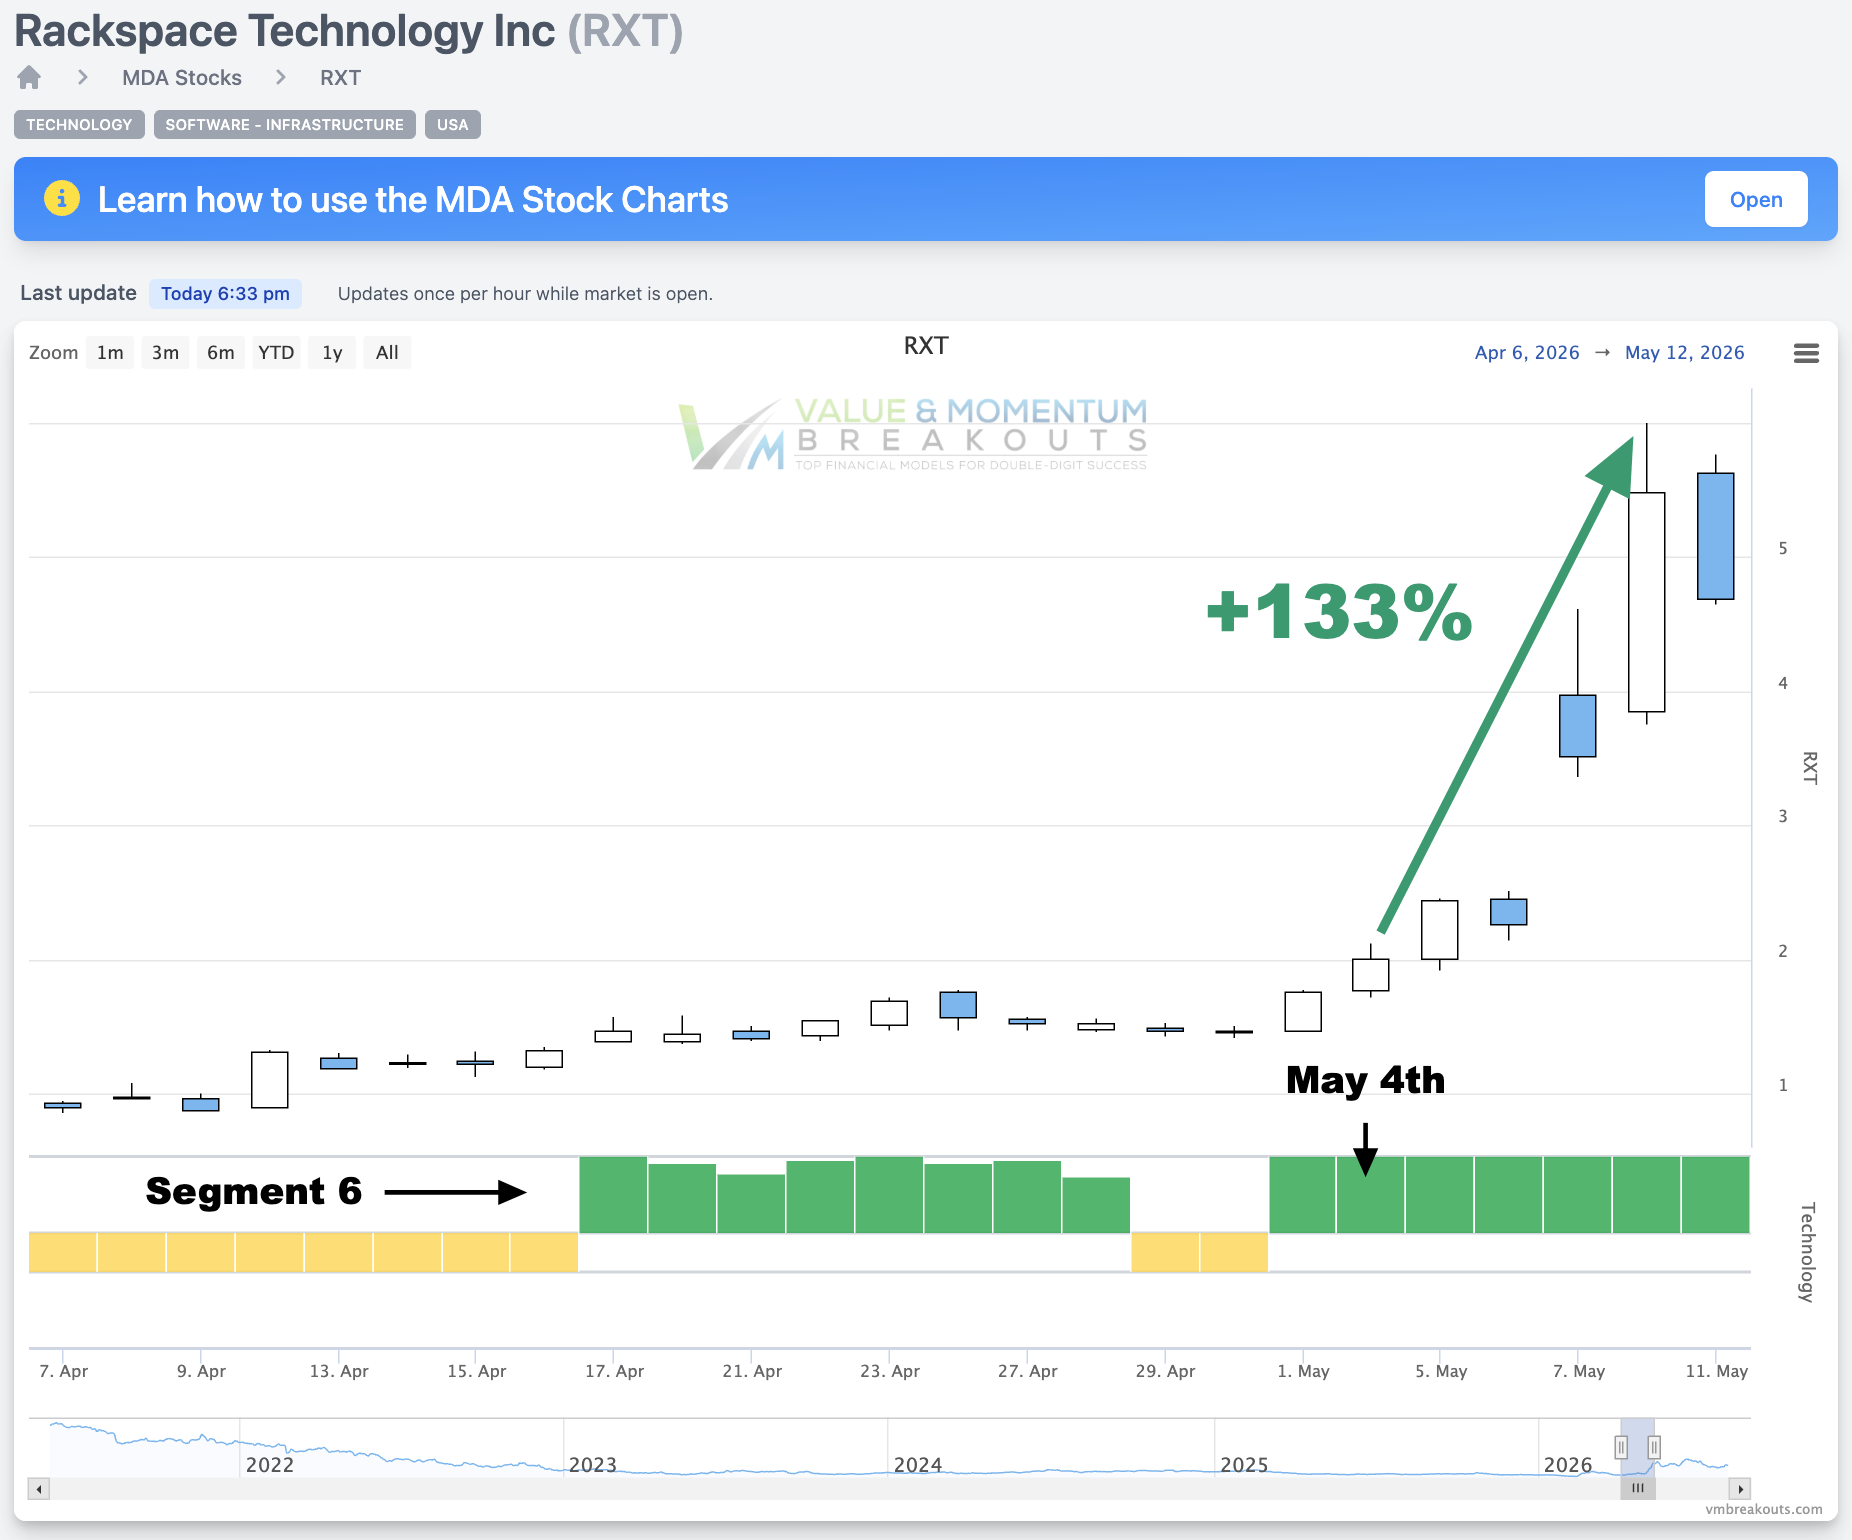Click the yellow segment bar for 7 Apr
The image size is (1852, 1540).
(63, 1252)
